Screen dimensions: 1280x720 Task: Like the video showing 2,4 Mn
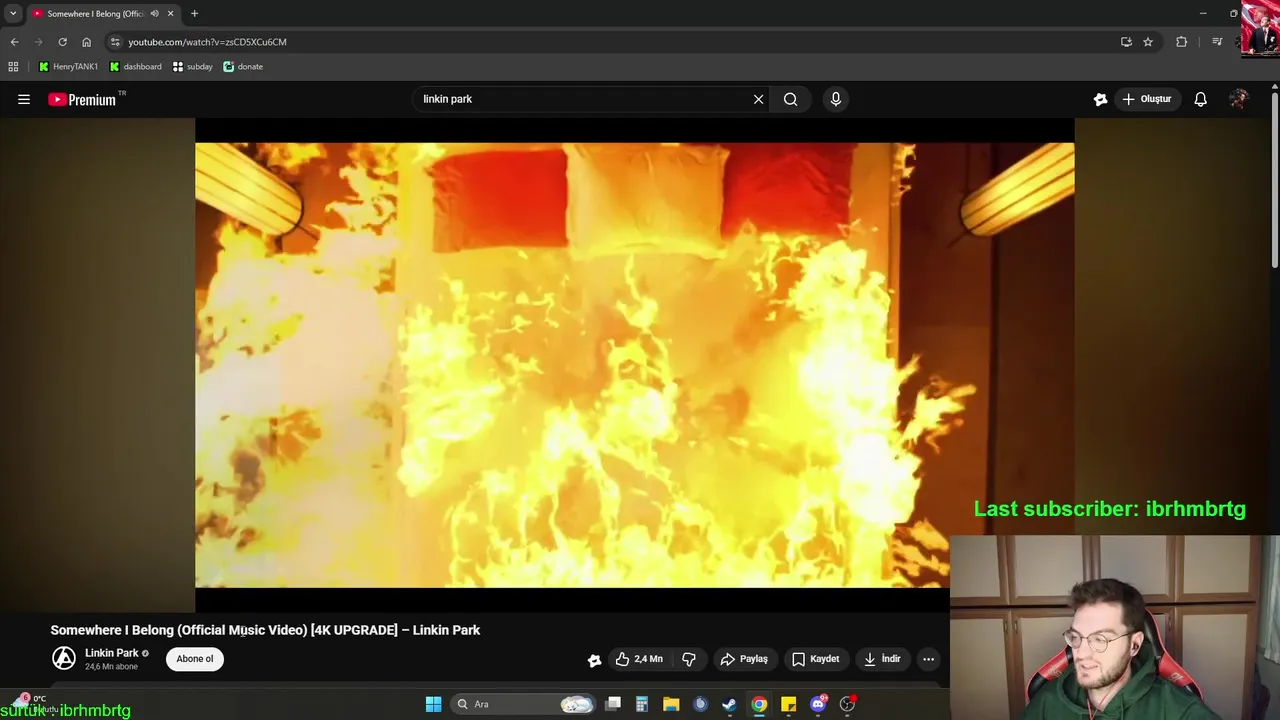[640, 659]
